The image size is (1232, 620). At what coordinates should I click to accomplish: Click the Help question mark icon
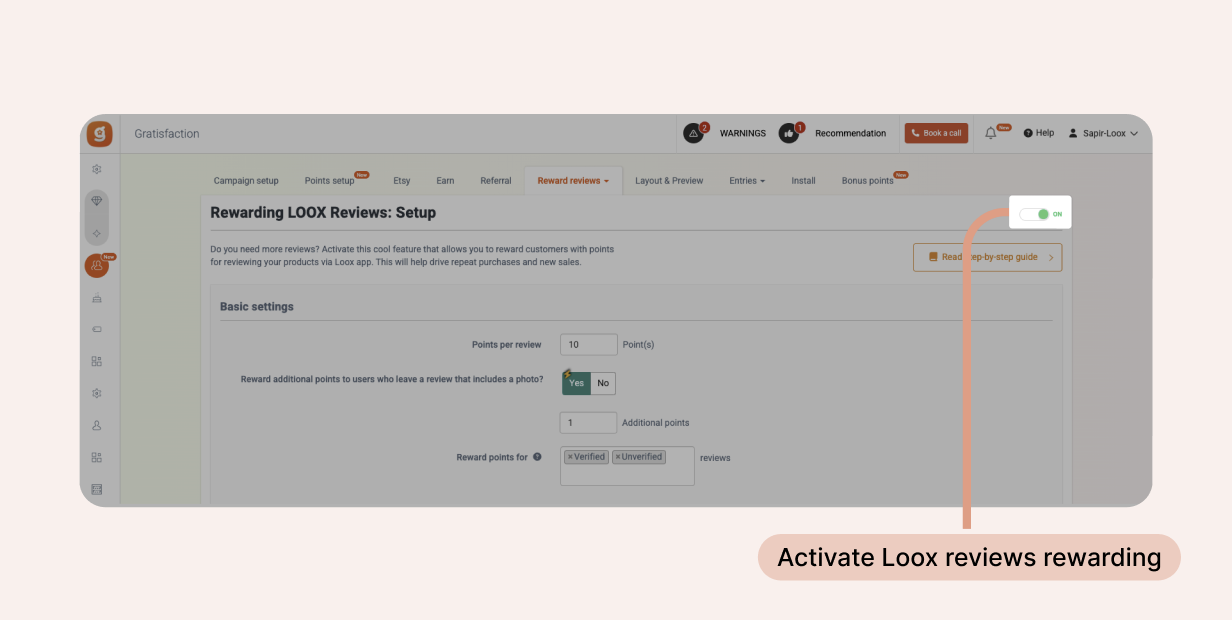pos(1027,133)
